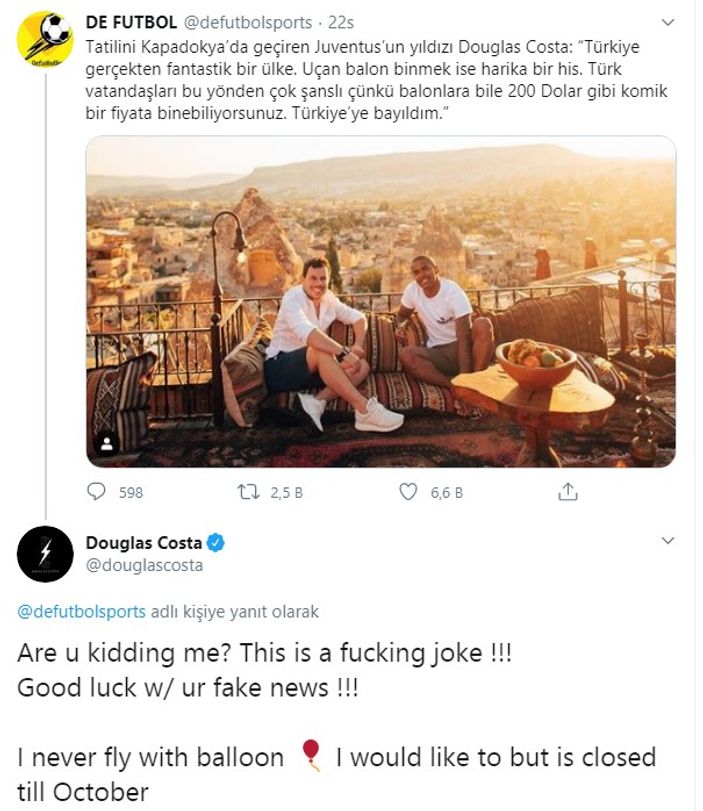Click the share upload icon
The height and width of the screenshot is (811, 703).
(x=567, y=492)
